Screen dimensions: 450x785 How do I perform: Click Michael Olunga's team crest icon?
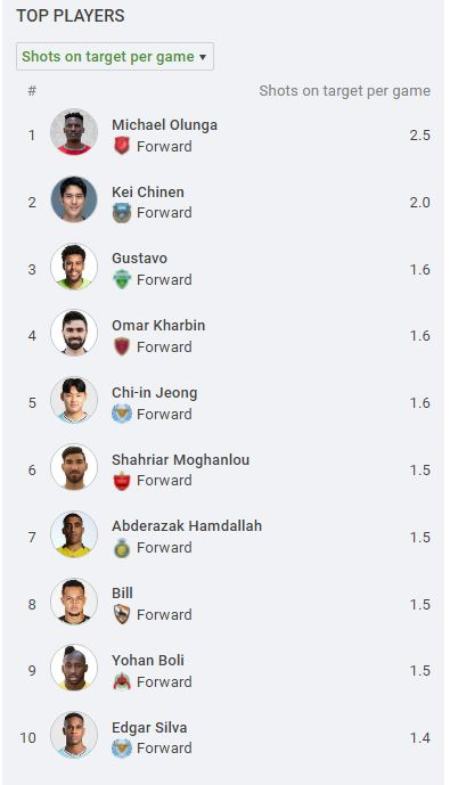click(122, 146)
